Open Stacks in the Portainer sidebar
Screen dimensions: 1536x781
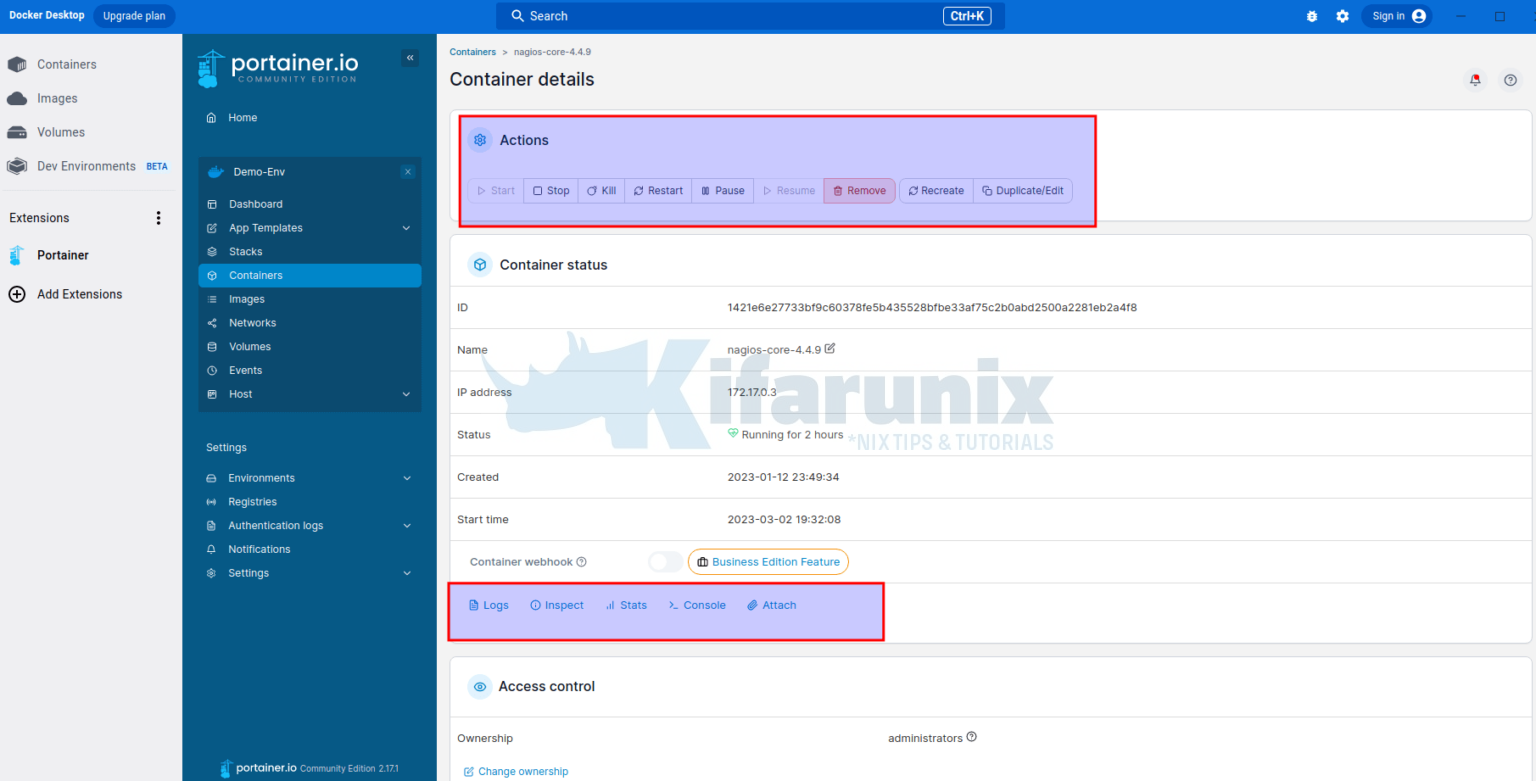245,252
